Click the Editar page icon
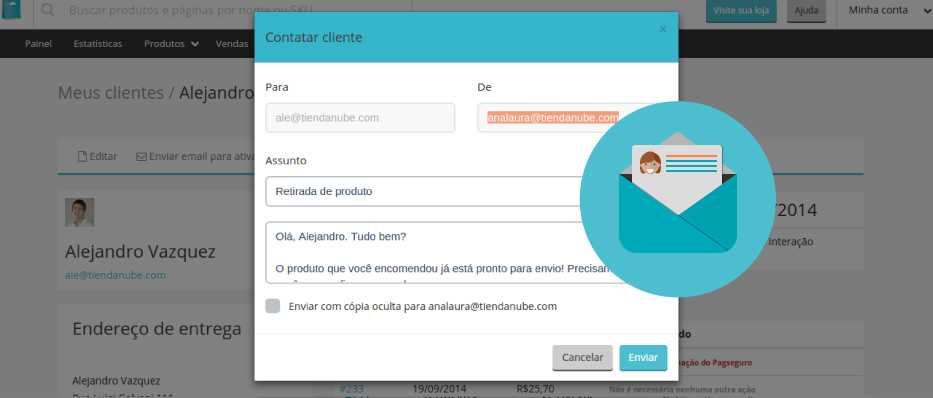Image resolution: width=933 pixels, height=398 pixels. coord(83,156)
